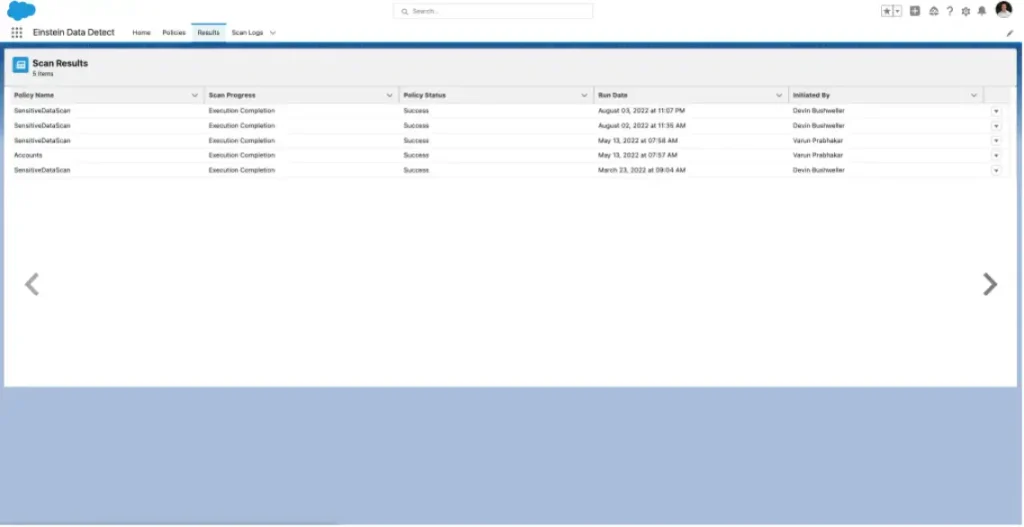
Task: Open the Scan Logs tab
Action: 247,33
